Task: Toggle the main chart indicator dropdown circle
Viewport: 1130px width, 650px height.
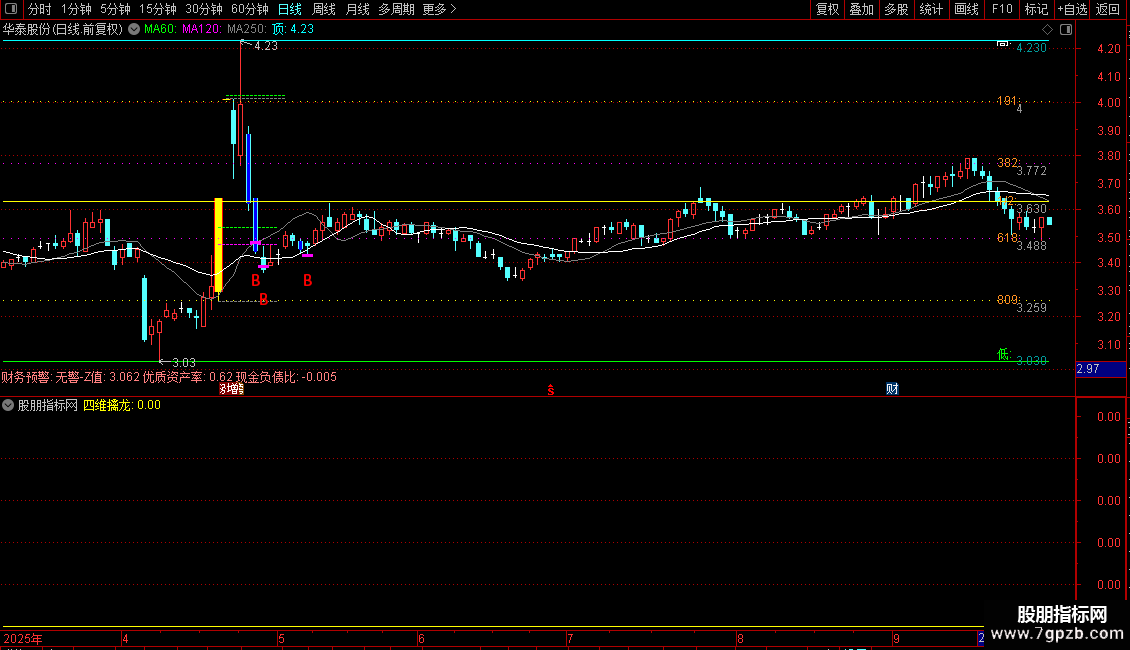Action: coord(134,29)
